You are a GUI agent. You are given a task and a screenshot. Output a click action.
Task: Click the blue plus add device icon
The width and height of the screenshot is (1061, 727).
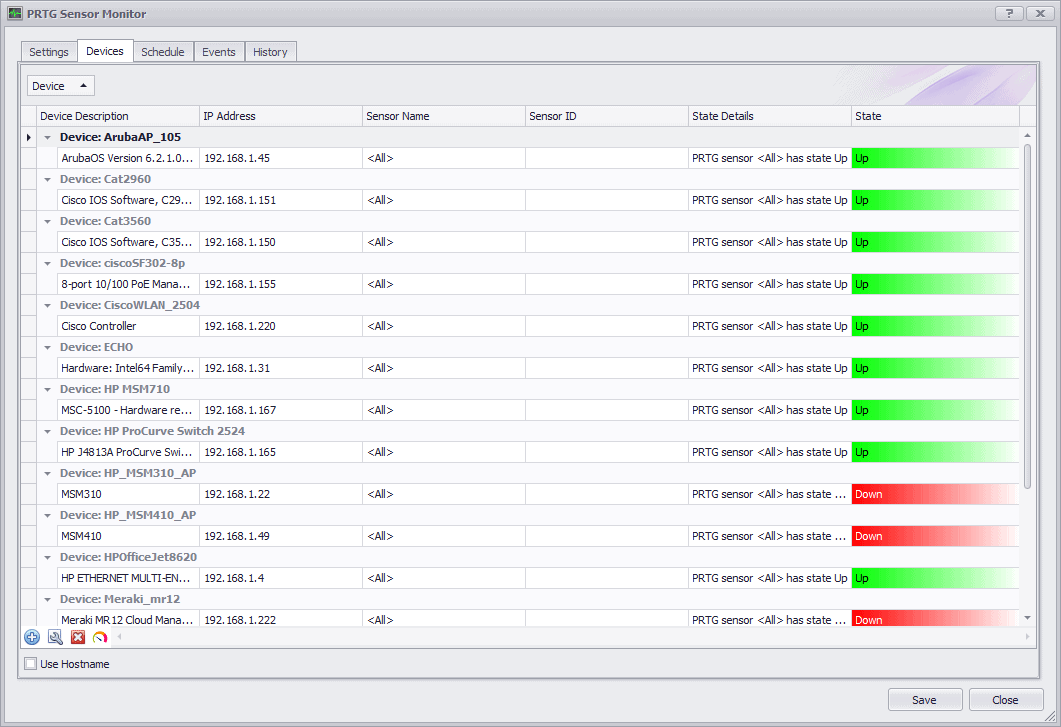point(32,637)
